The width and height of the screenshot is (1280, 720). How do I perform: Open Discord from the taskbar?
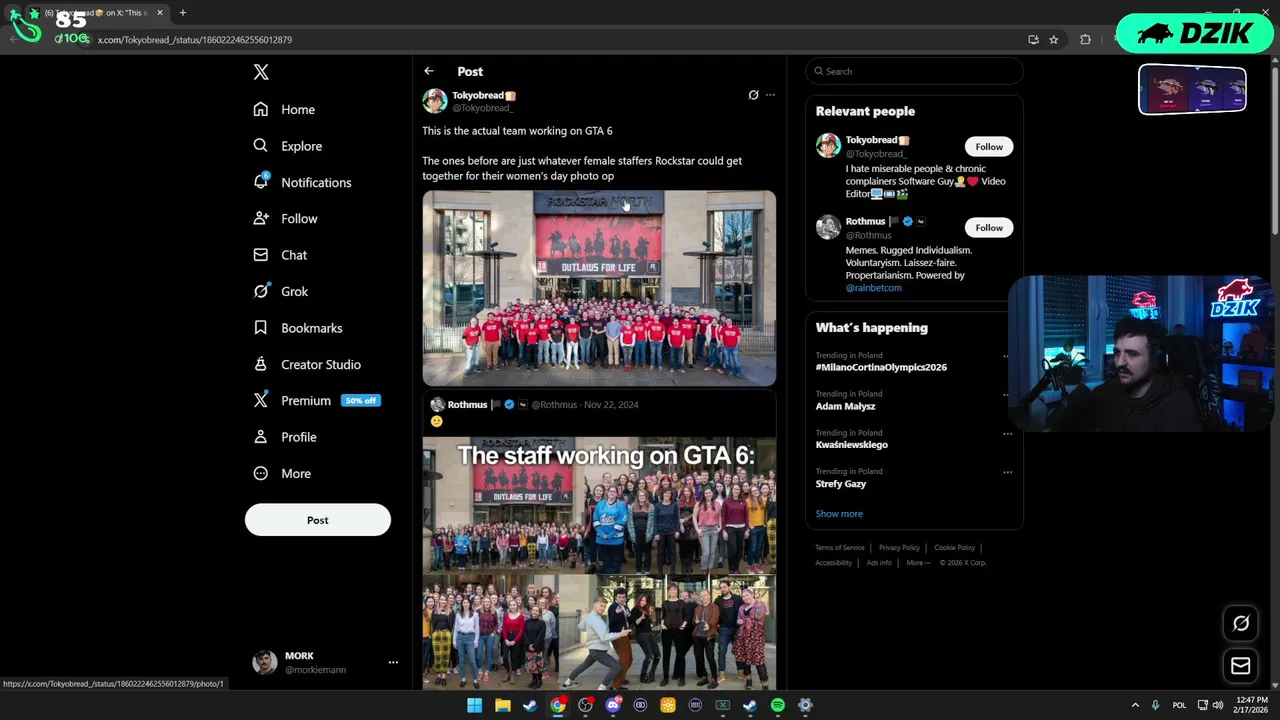(x=613, y=705)
